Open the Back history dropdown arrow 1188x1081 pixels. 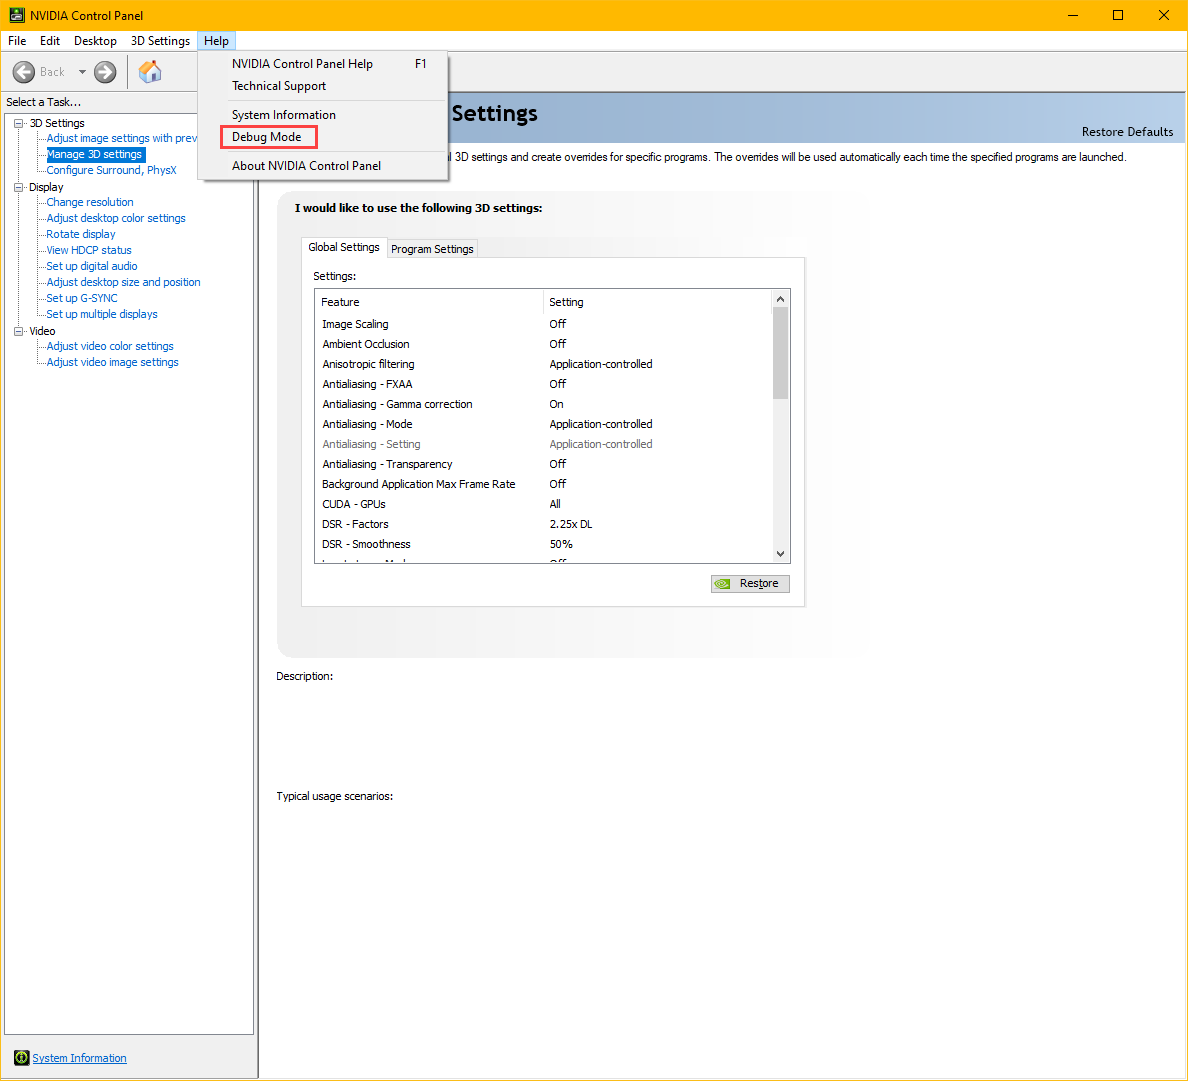pyautogui.click(x=82, y=72)
